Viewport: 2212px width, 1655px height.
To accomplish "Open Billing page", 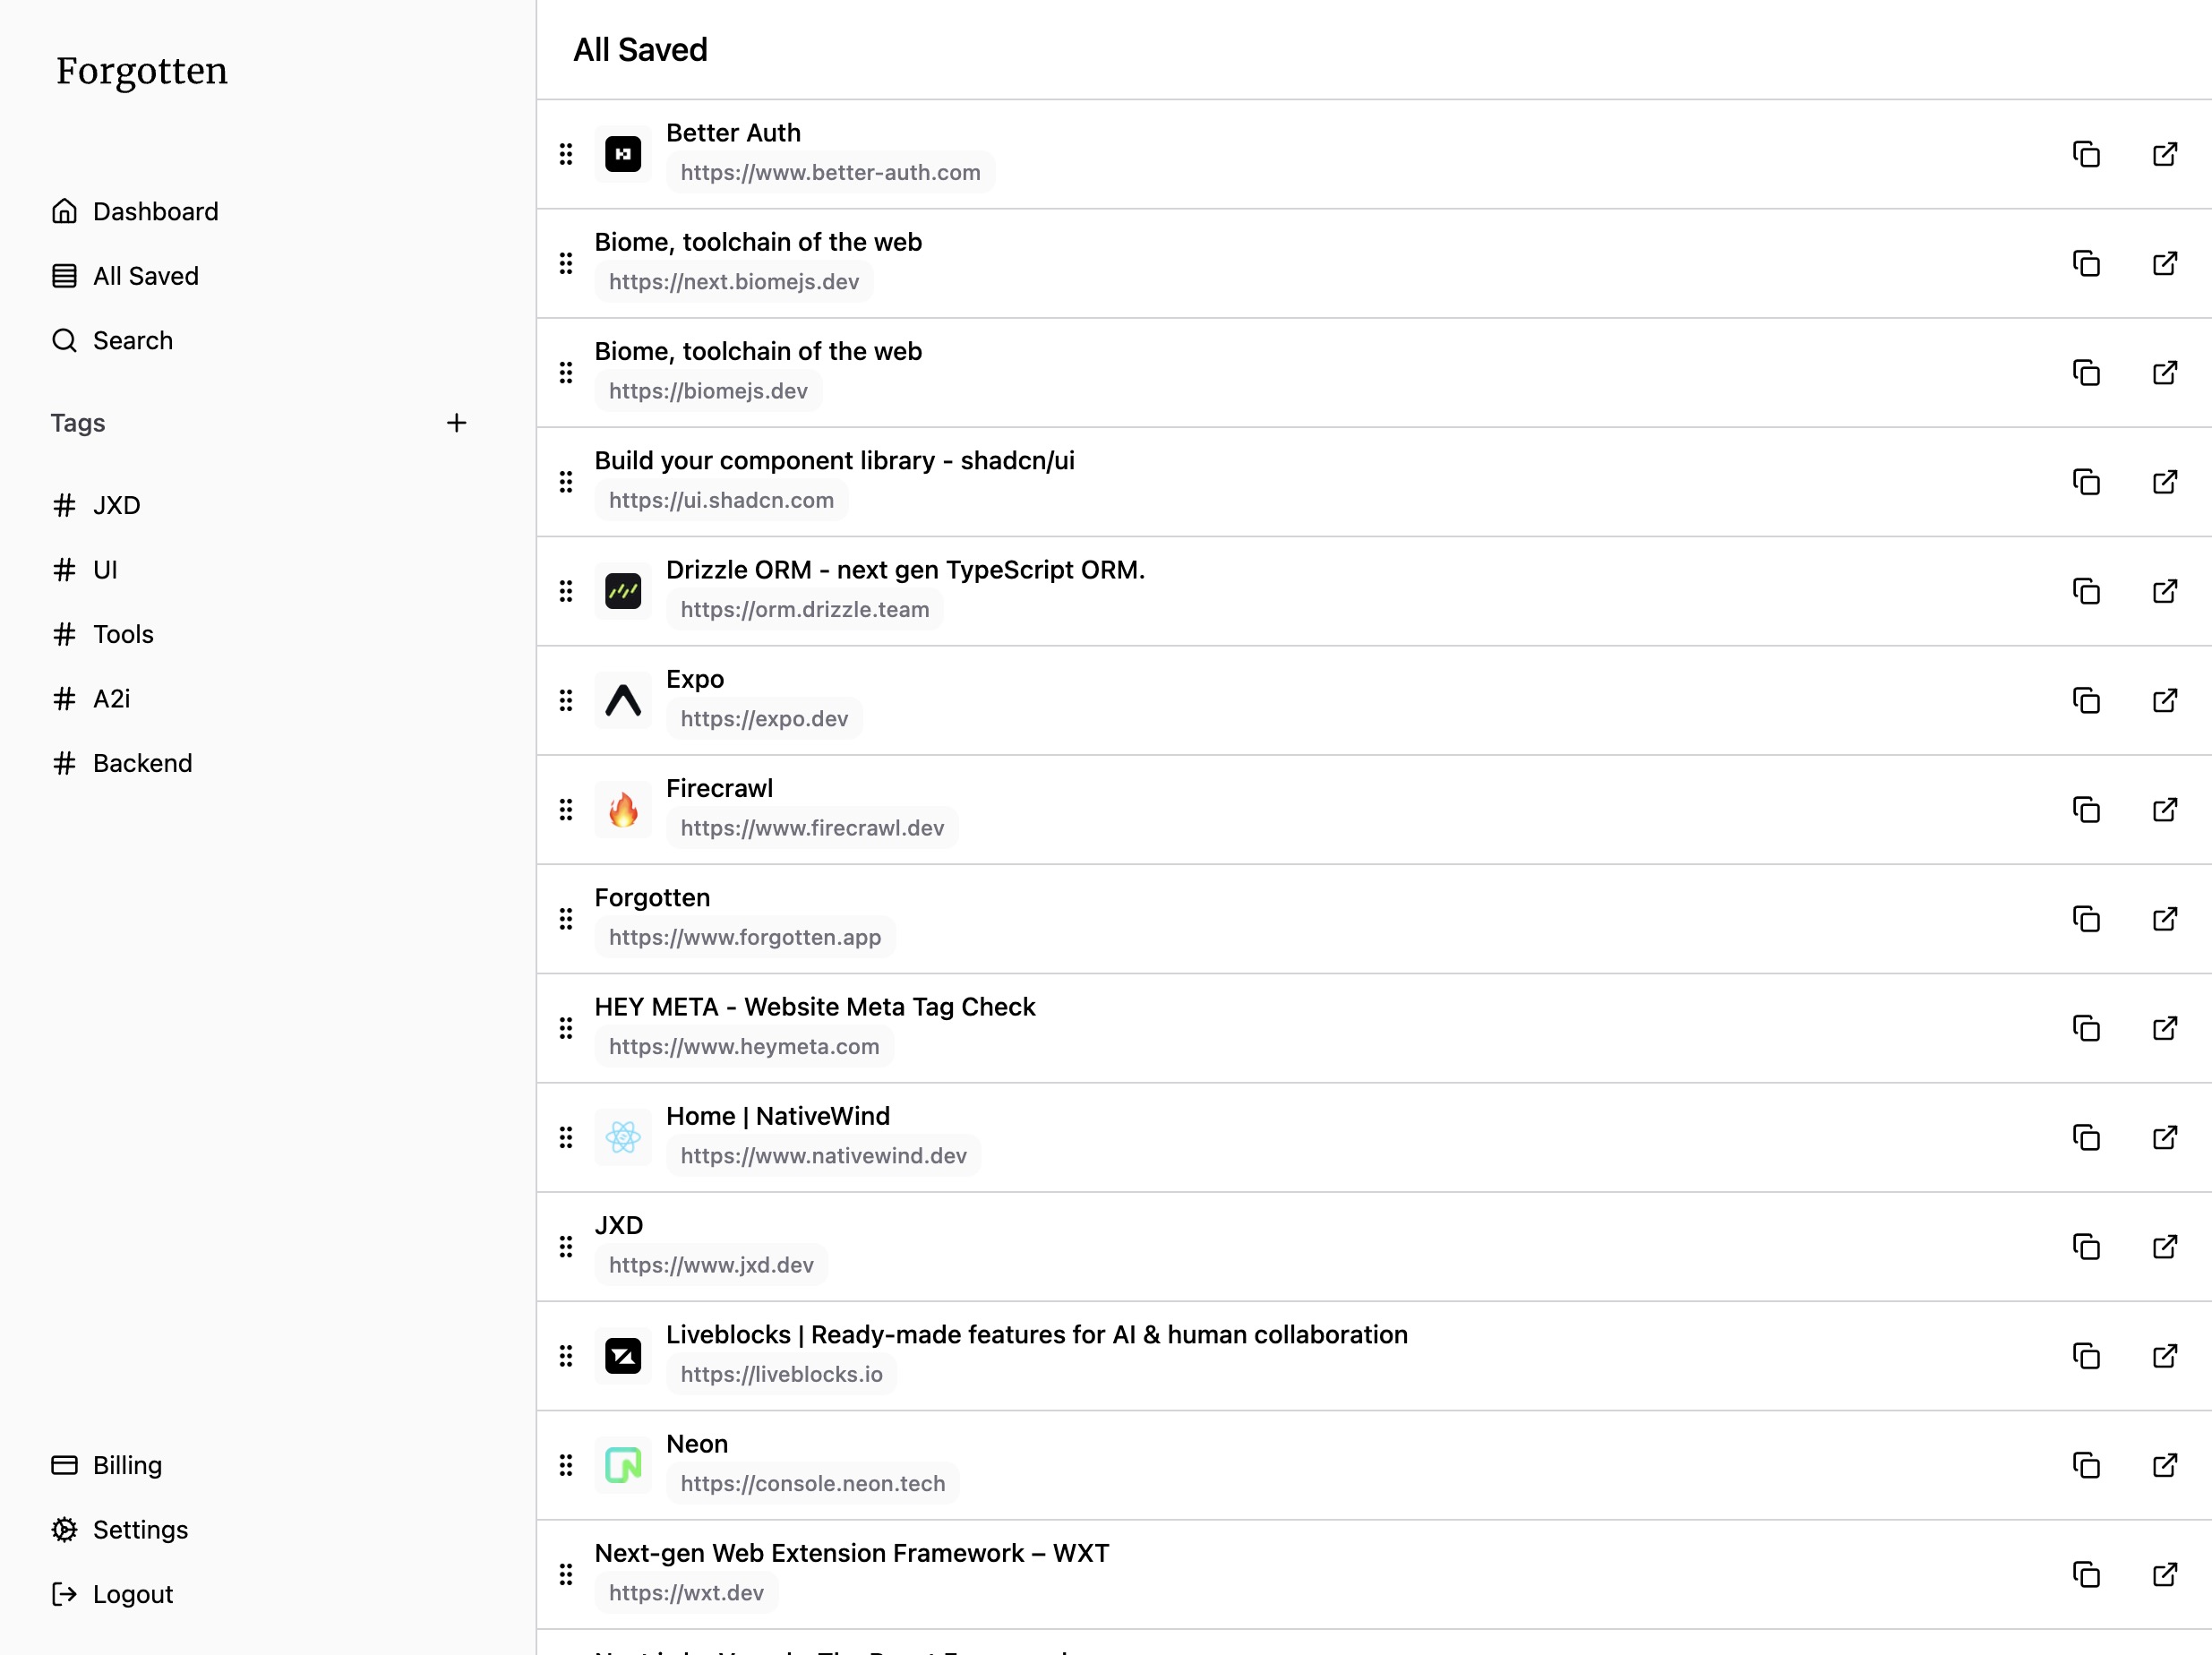I will (107, 1465).
